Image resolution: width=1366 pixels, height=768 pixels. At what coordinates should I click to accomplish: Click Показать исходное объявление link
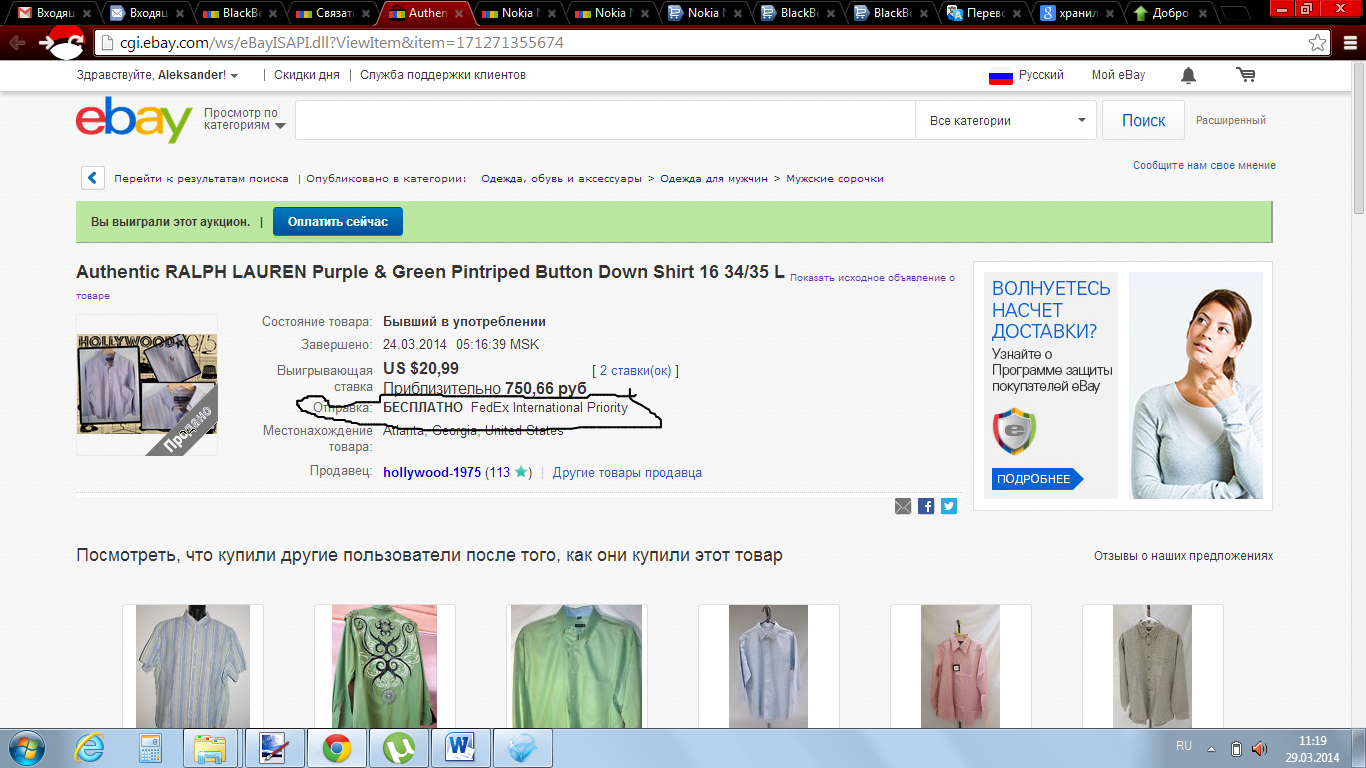[x=872, y=277]
